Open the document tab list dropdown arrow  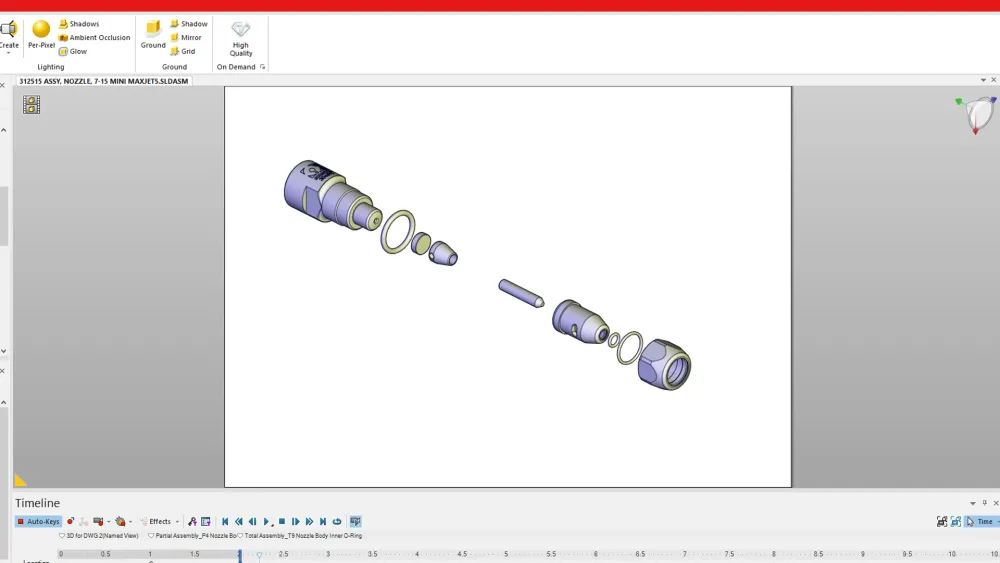click(983, 80)
